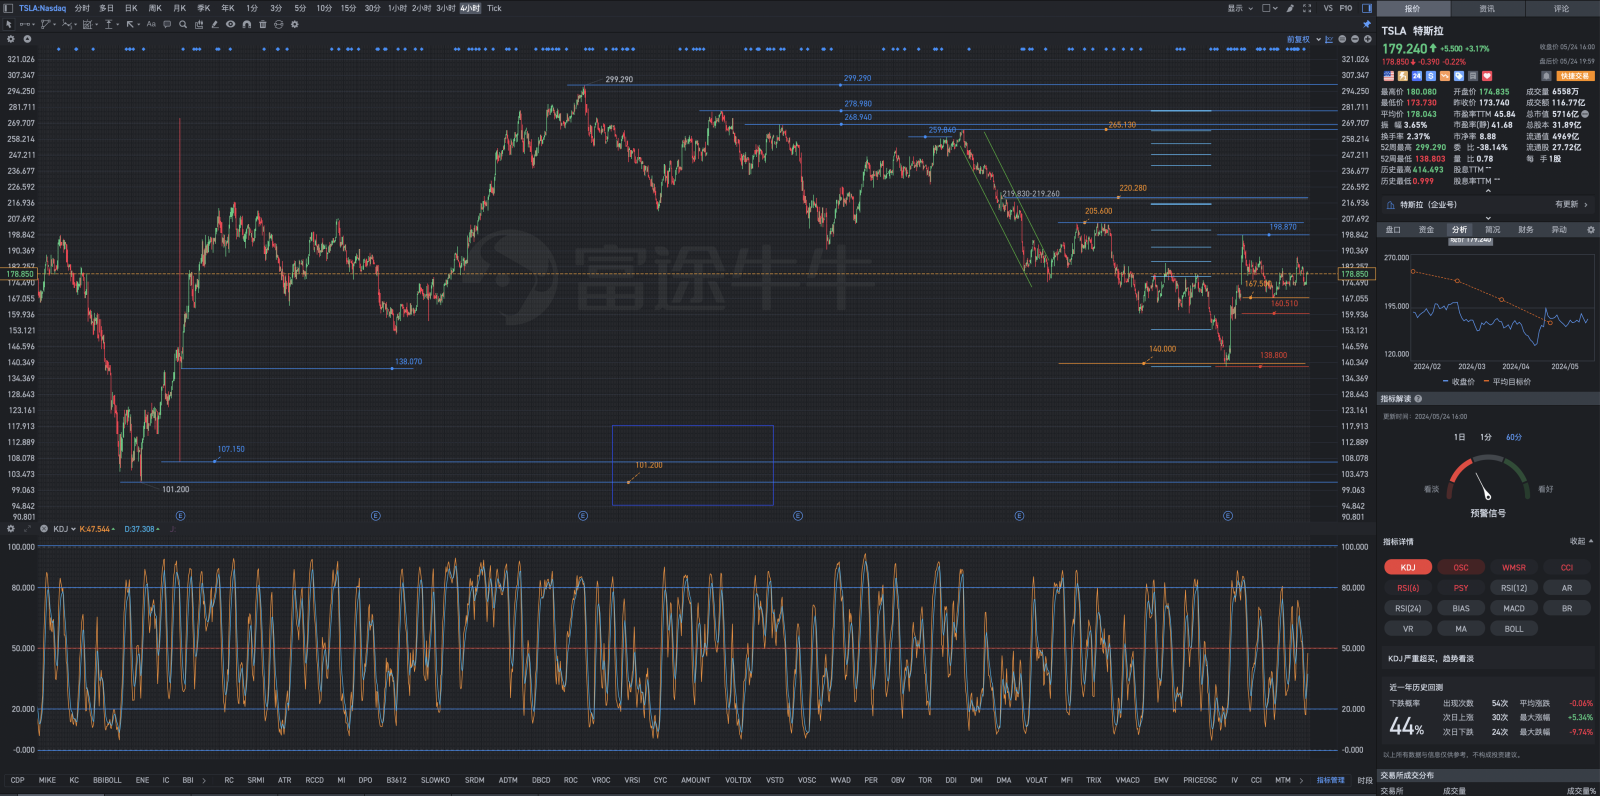Pin the chart with pushpin icon
The image size is (1600, 796).
click(x=1367, y=24)
